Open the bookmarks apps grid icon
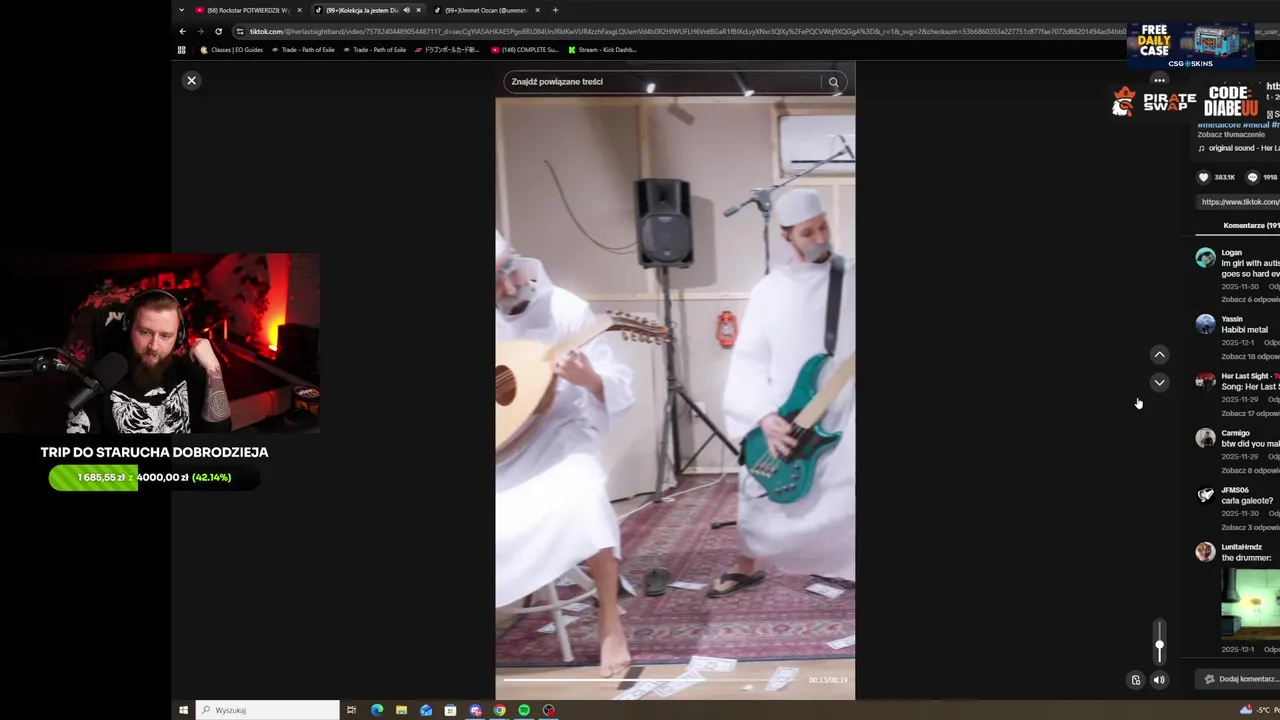 click(x=181, y=49)
